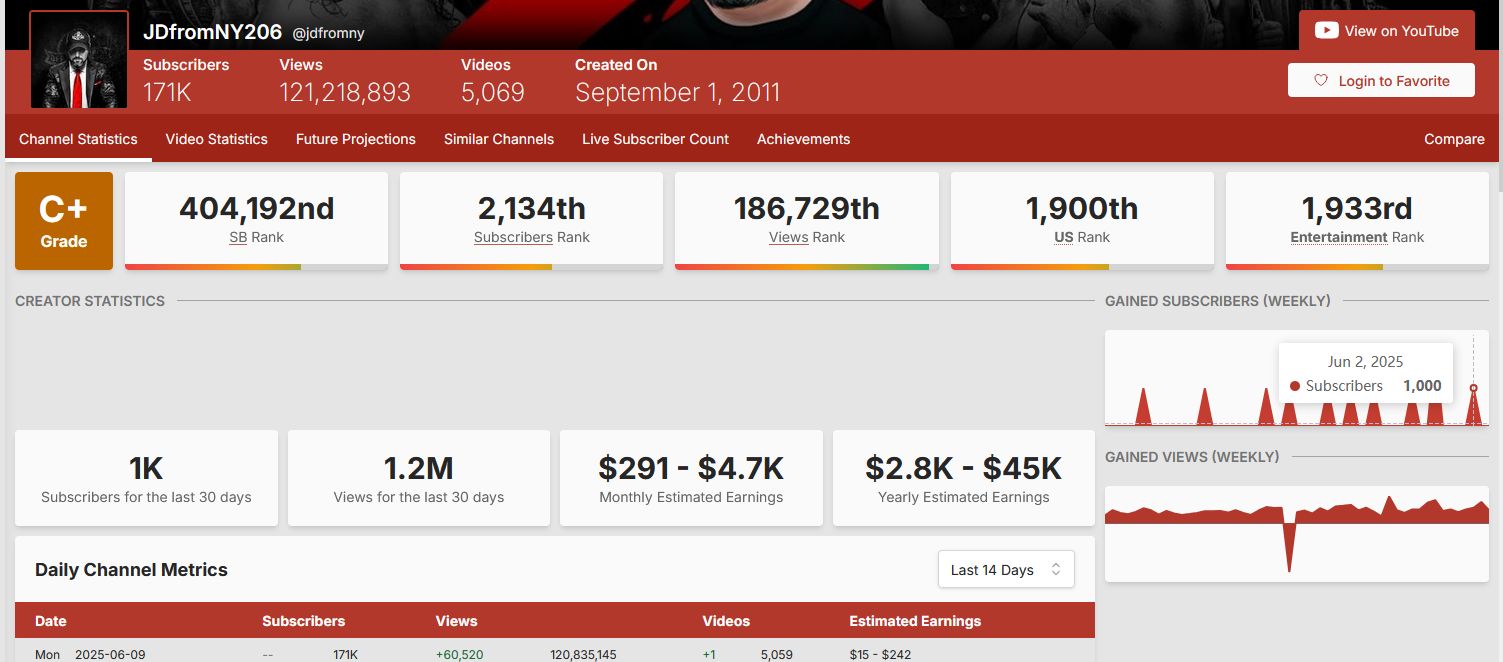This screenshot has width=1503, height=662.
Task: Click the Videos column header in the metrics table
Action: coord(726,621)
